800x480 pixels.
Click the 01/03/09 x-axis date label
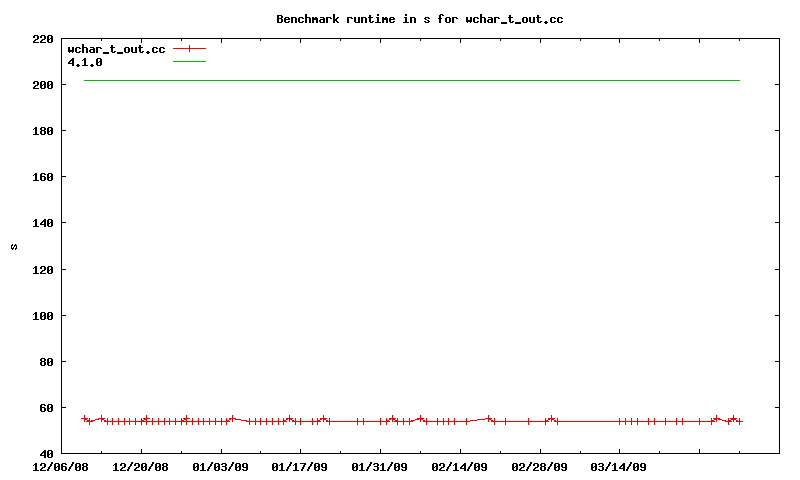[x=221, y=467]
